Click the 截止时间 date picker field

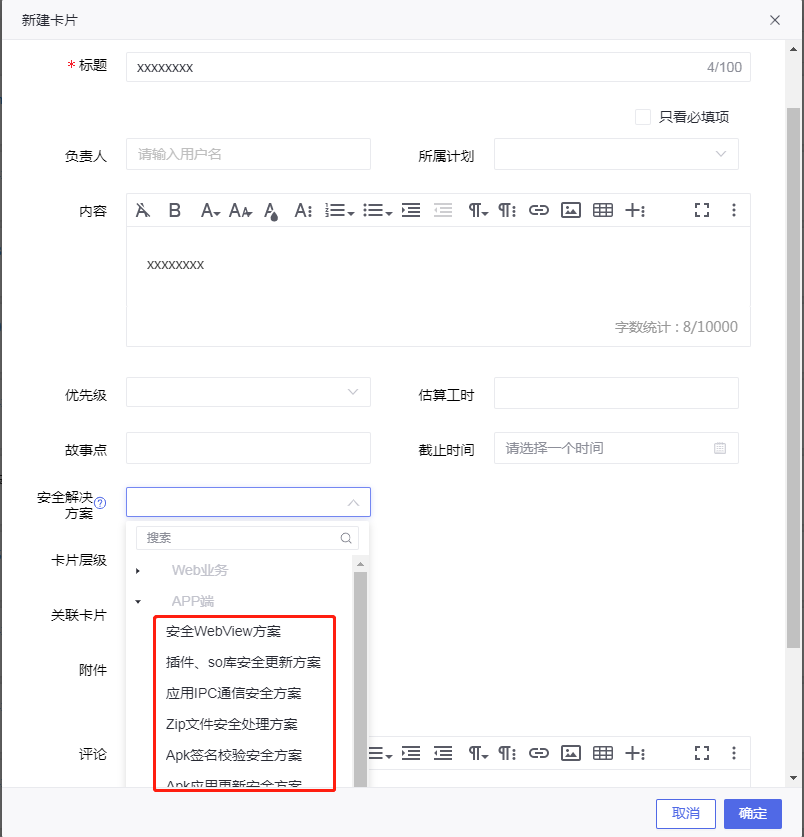(x=616, y=448)
